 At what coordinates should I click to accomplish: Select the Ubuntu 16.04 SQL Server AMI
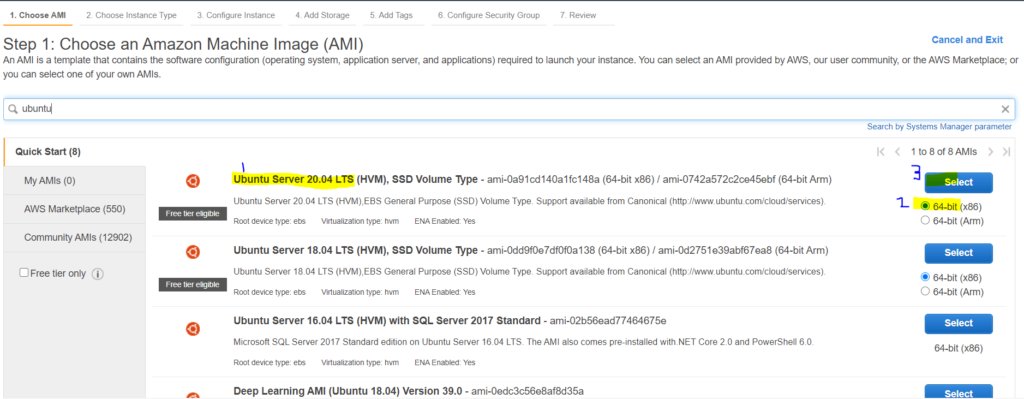pyautogui.click(x=958, y=323)
